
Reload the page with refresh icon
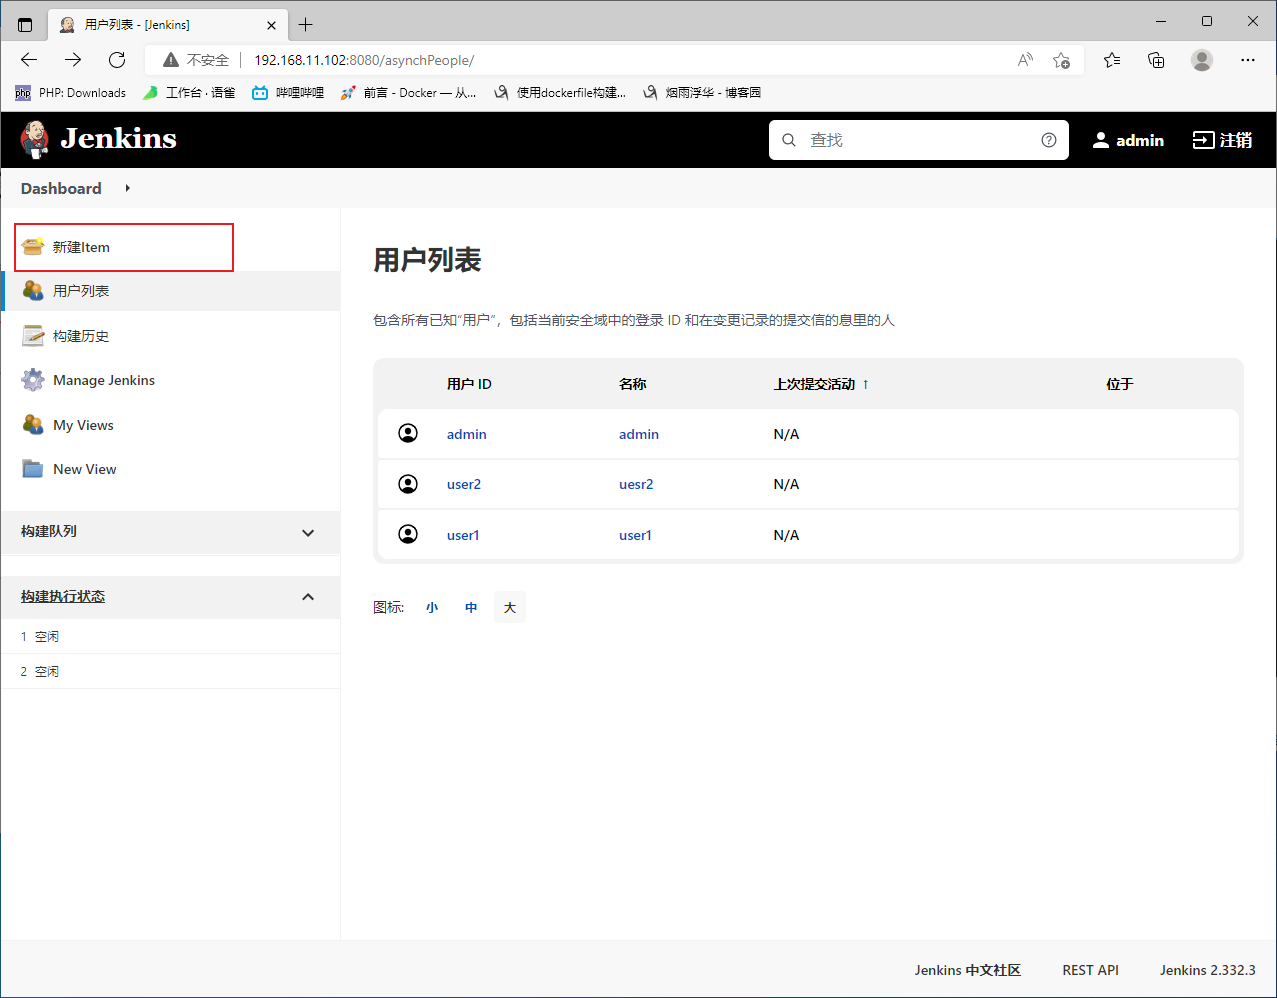point(117,60)
